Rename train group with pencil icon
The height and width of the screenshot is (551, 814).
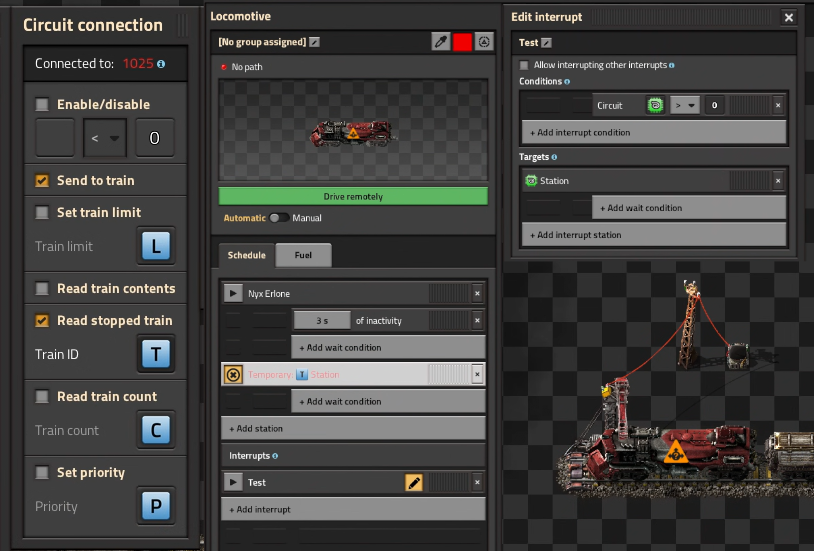[x=315, y=42]
